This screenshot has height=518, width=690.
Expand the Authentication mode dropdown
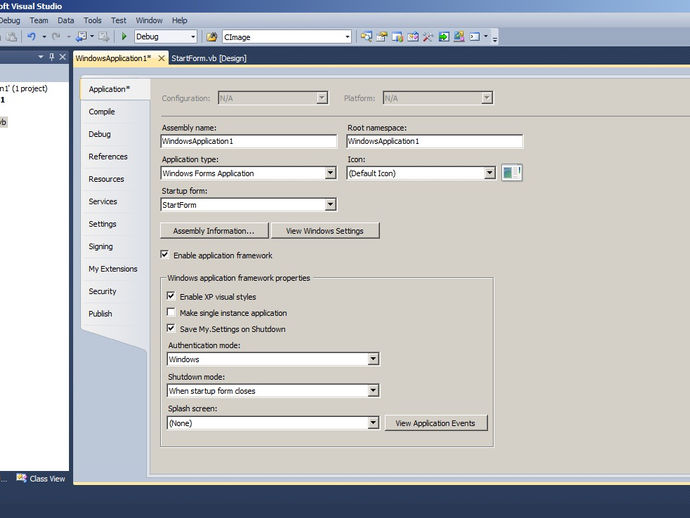point(373,359)
